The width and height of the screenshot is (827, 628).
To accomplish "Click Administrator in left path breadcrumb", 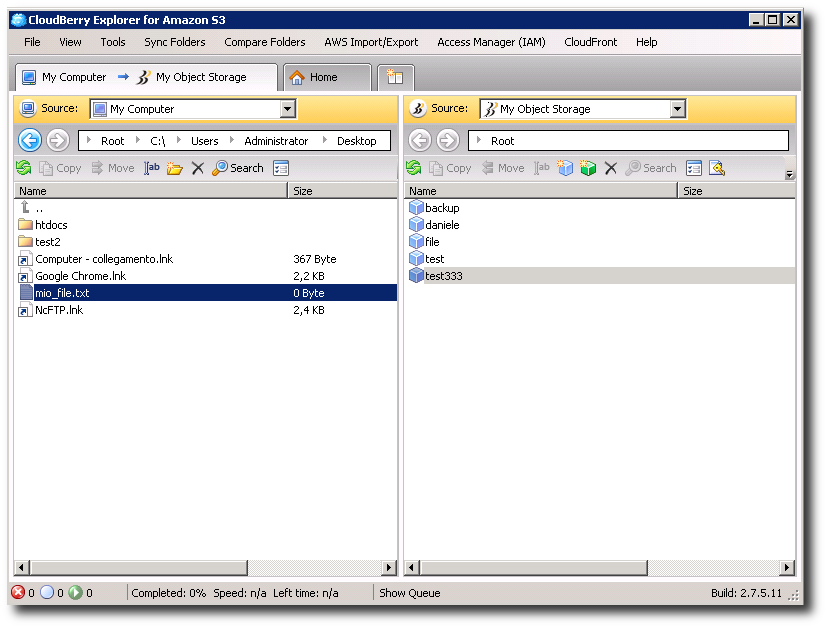I will click(276, 141).
